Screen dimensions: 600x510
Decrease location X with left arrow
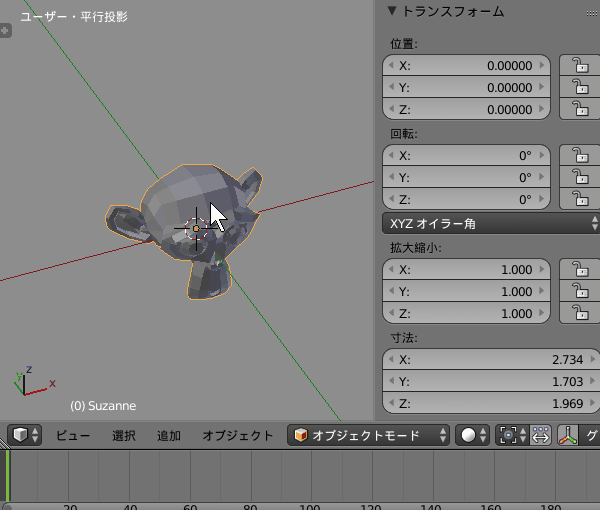pos(391,65)
